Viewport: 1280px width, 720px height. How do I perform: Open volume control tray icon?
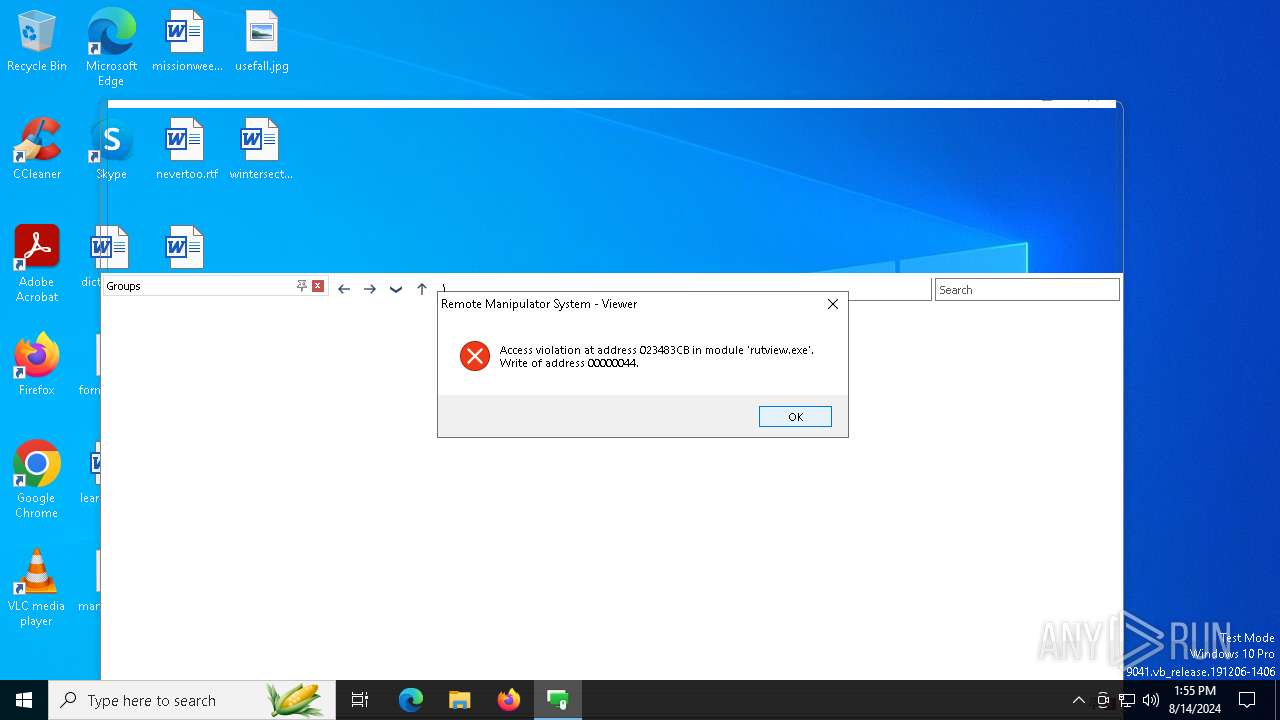[1151, 700]
